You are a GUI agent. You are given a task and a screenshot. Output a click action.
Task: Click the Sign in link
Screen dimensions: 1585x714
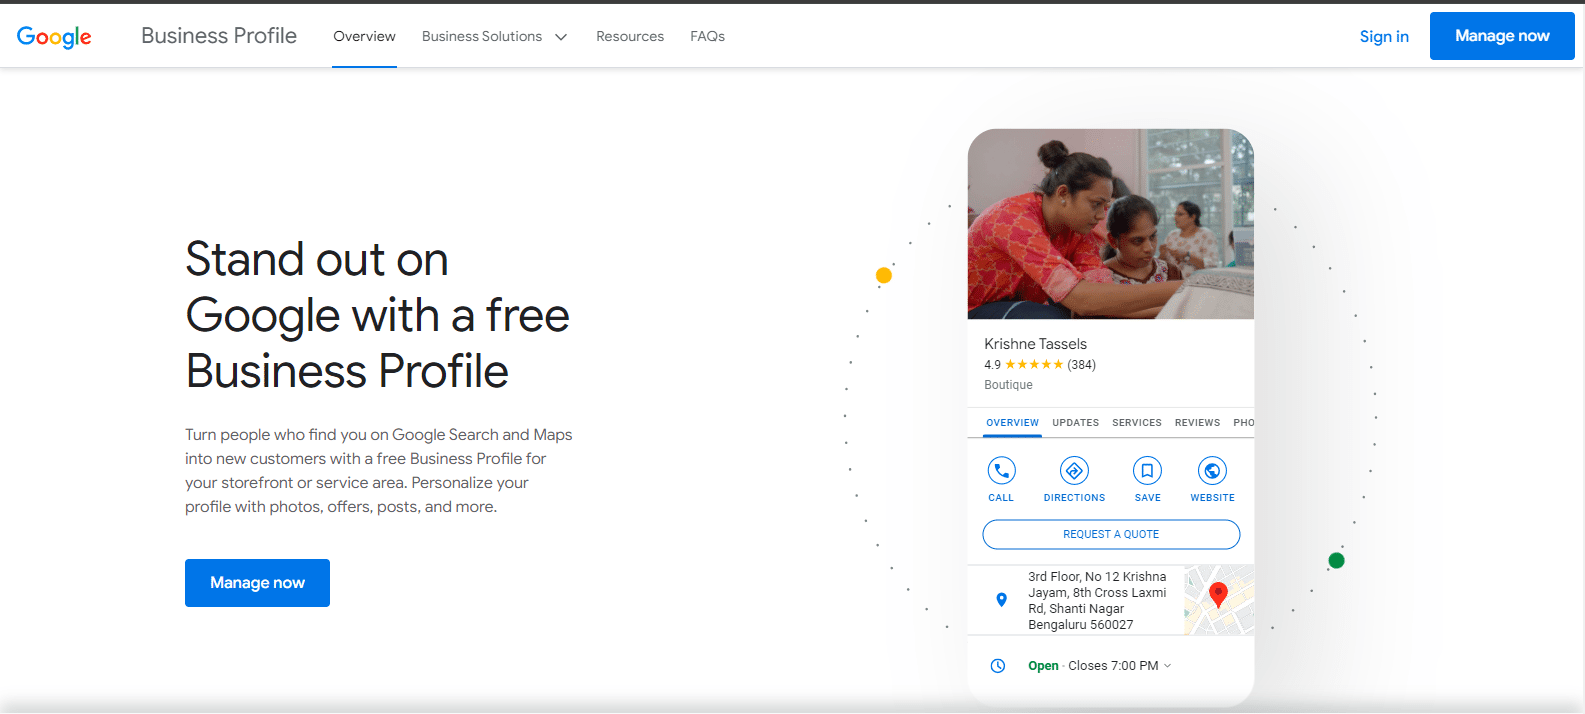point(1383,37)
